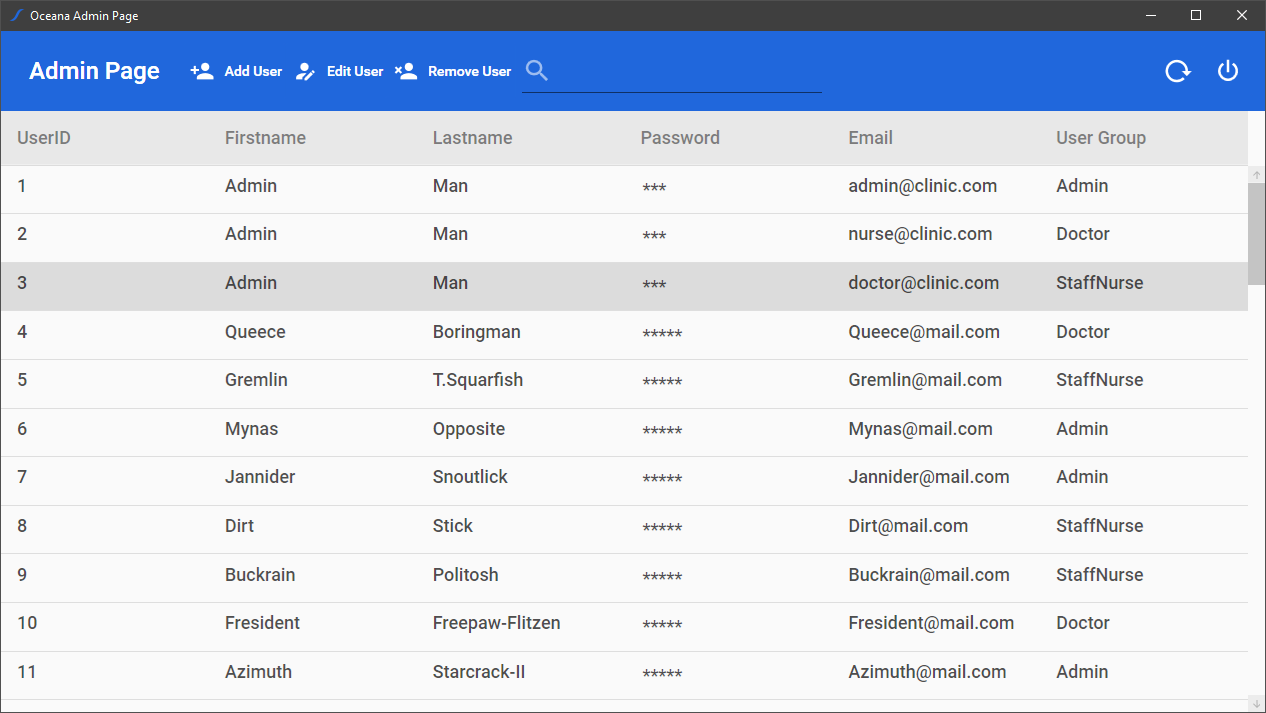Select the Dirt@mail.com email cell
1266x713 pixels.
(908, 526)
